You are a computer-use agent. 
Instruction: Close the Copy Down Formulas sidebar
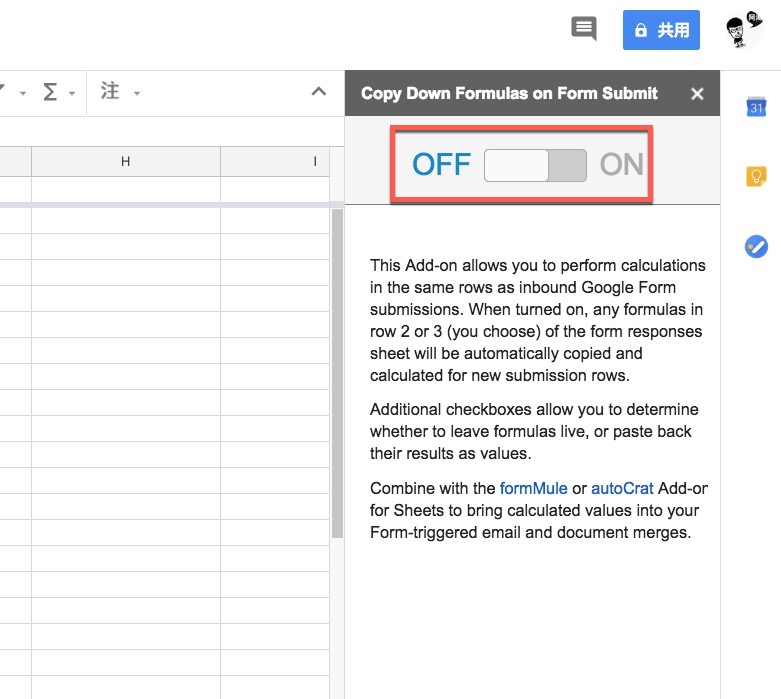click(x=698, y=94)
